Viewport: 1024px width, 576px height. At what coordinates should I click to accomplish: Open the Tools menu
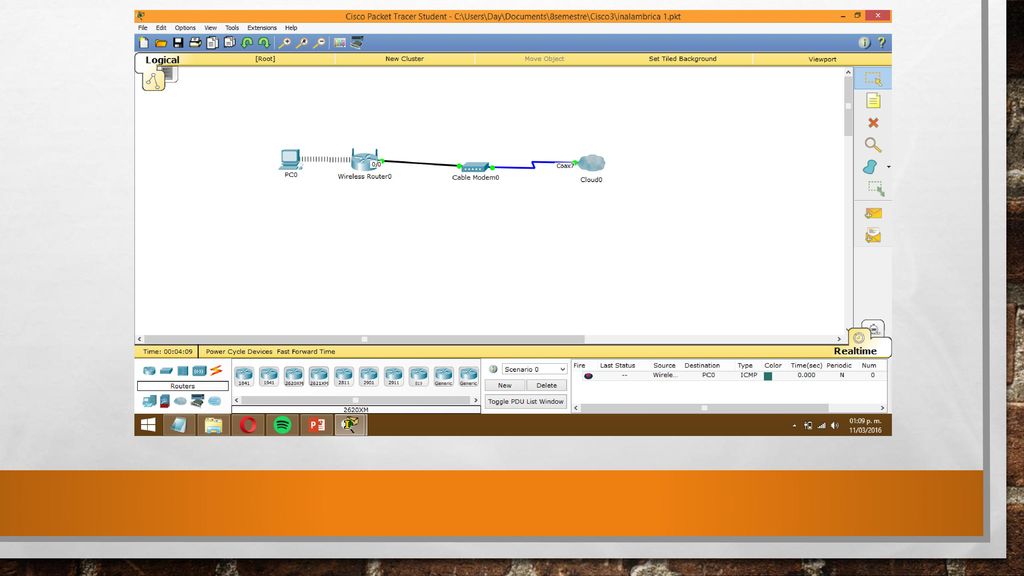point(232,28)
